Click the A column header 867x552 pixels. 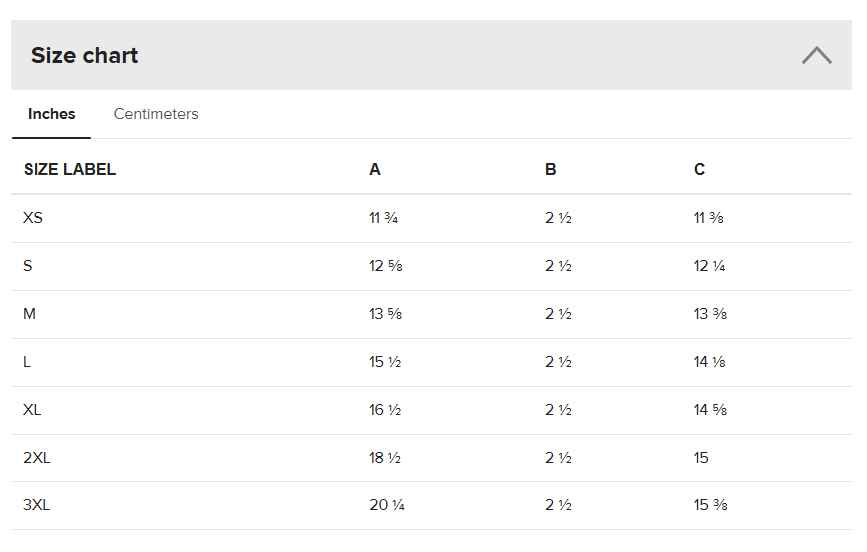(x=375, y=169)
